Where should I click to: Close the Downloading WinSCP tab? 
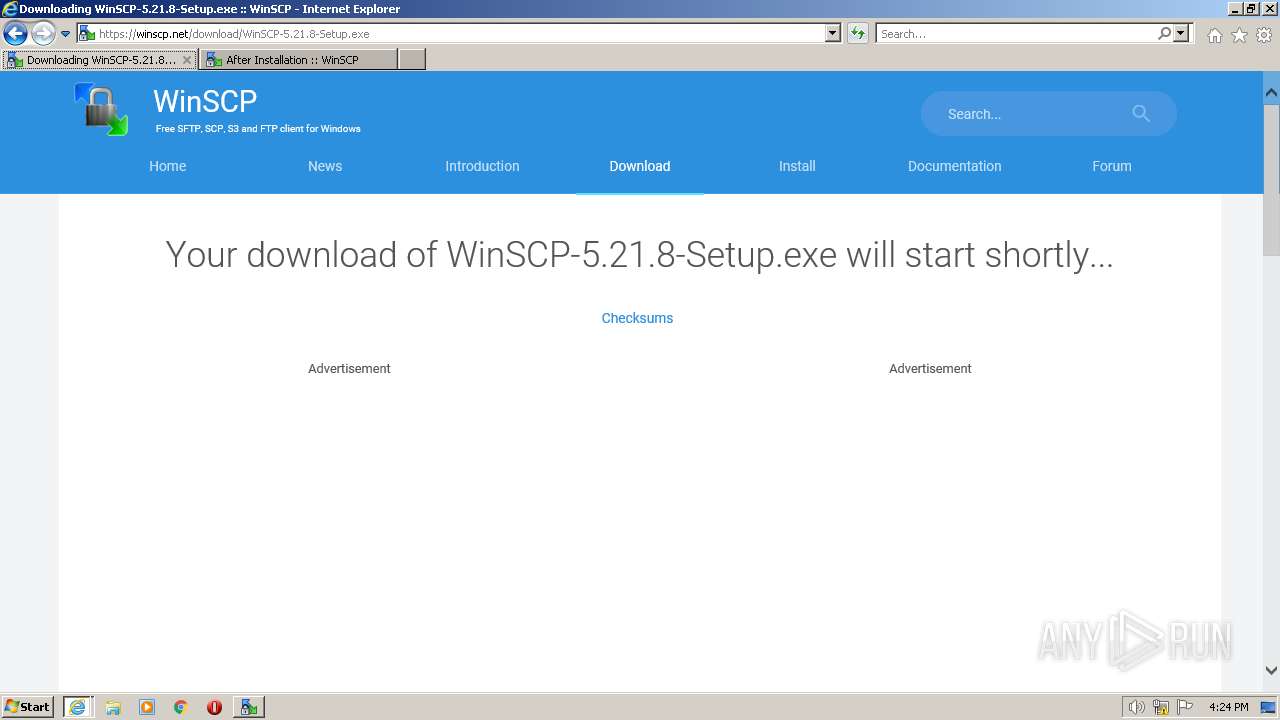coord(186,60)
